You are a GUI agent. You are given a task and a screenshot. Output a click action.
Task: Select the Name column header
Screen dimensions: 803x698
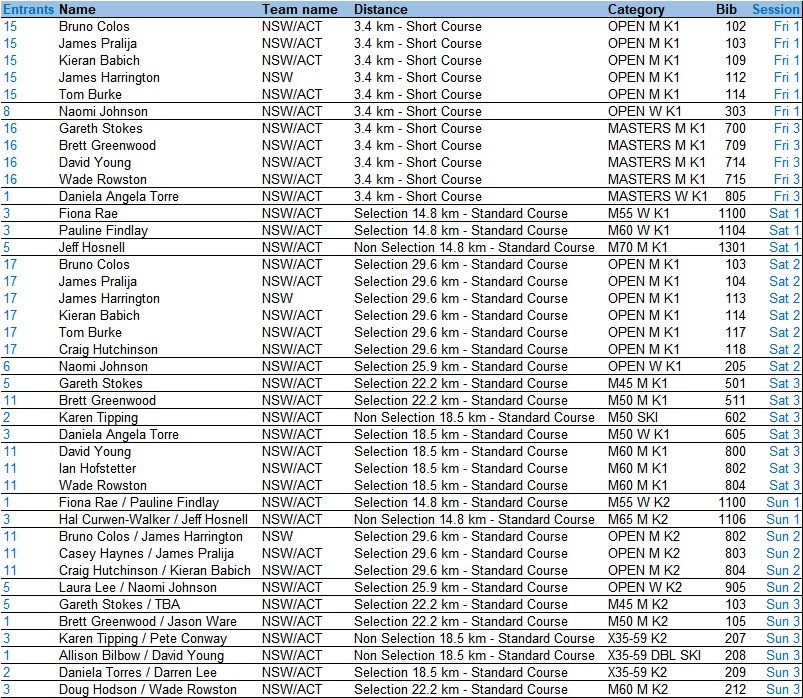[x=77, y=9]
